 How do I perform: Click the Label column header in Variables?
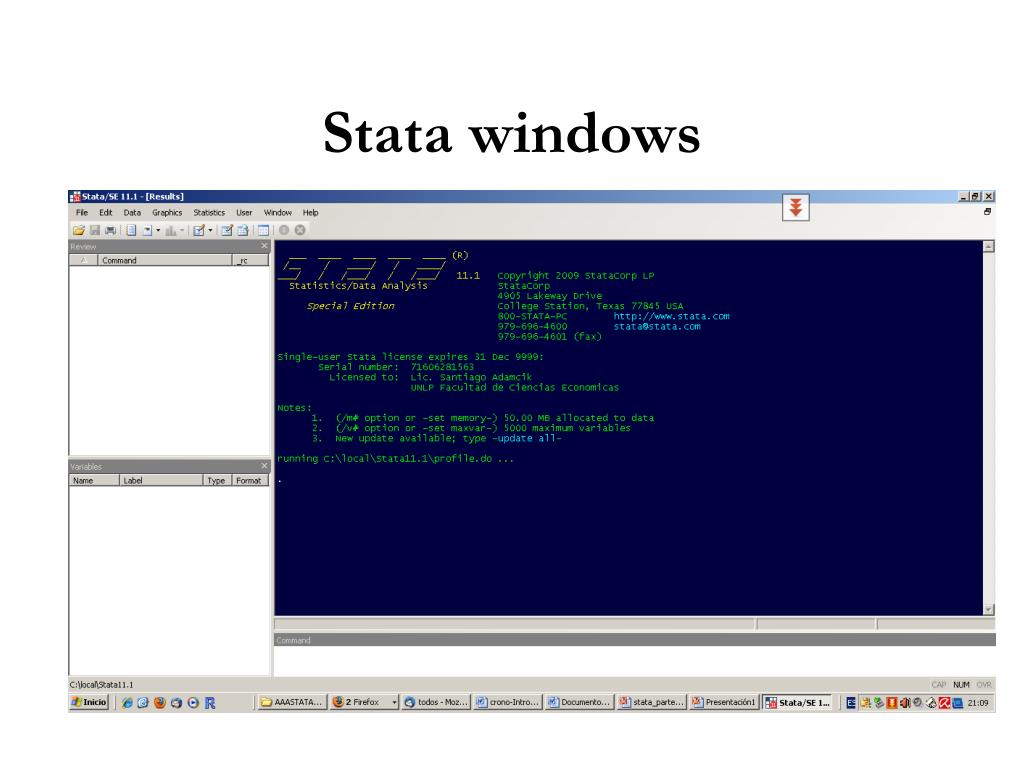[x=161, y=480]
